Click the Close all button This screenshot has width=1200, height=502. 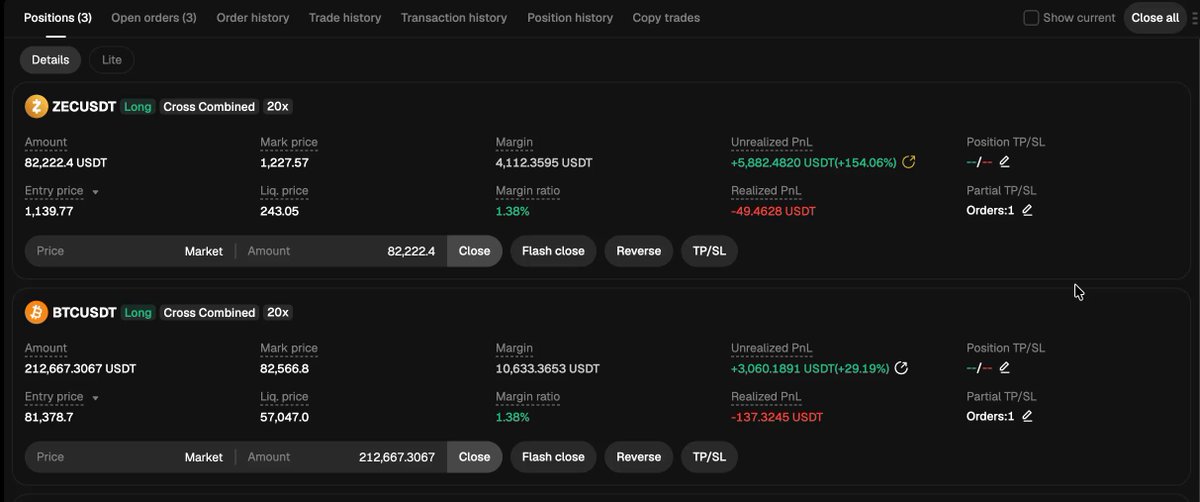tap(1155, 18)
